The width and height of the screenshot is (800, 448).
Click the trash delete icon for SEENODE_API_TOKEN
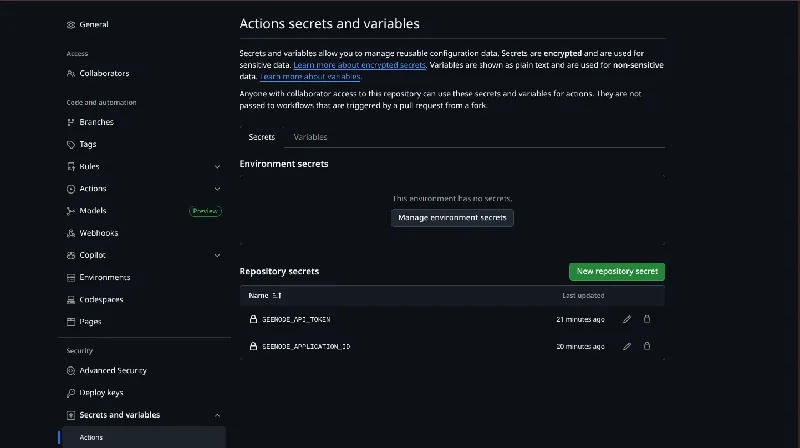click(647, 319)
